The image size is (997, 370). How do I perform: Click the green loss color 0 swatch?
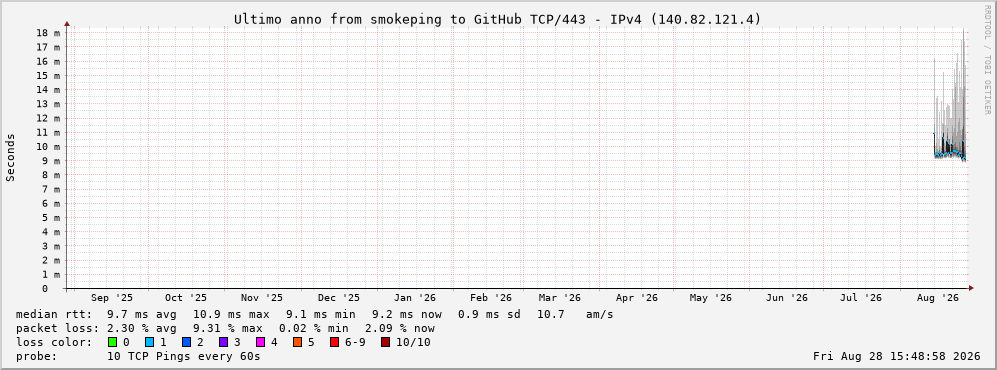click(x=113, y=342)
